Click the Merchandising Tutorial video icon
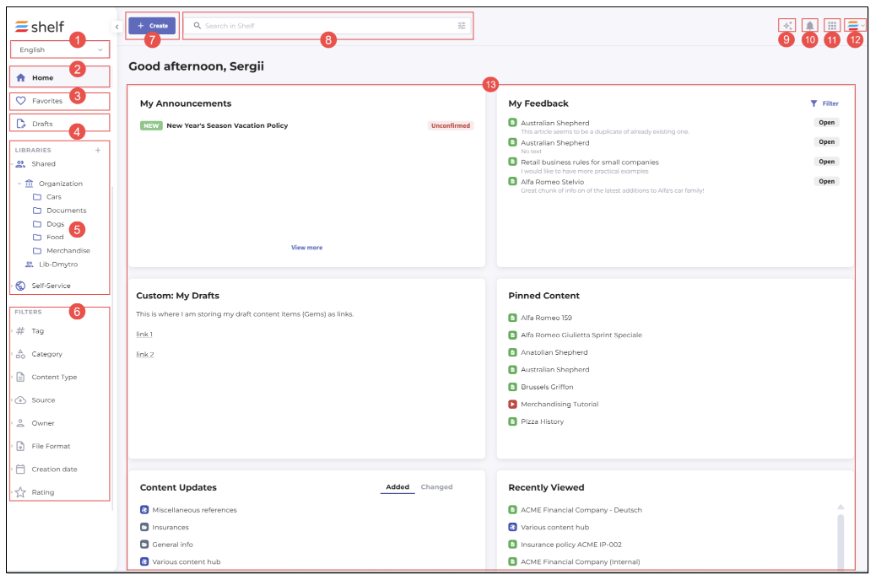This screenshot has height=580, width=878. [x=512, y=404]
